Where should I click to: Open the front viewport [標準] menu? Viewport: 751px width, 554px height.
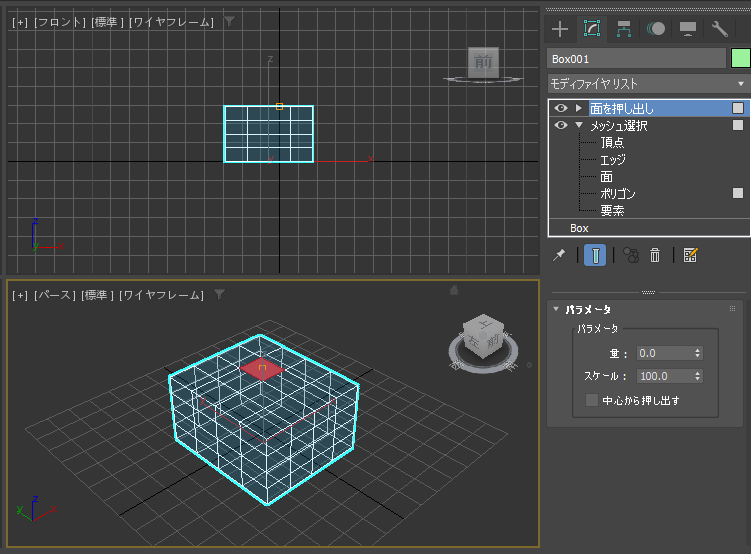coord(107,23)
